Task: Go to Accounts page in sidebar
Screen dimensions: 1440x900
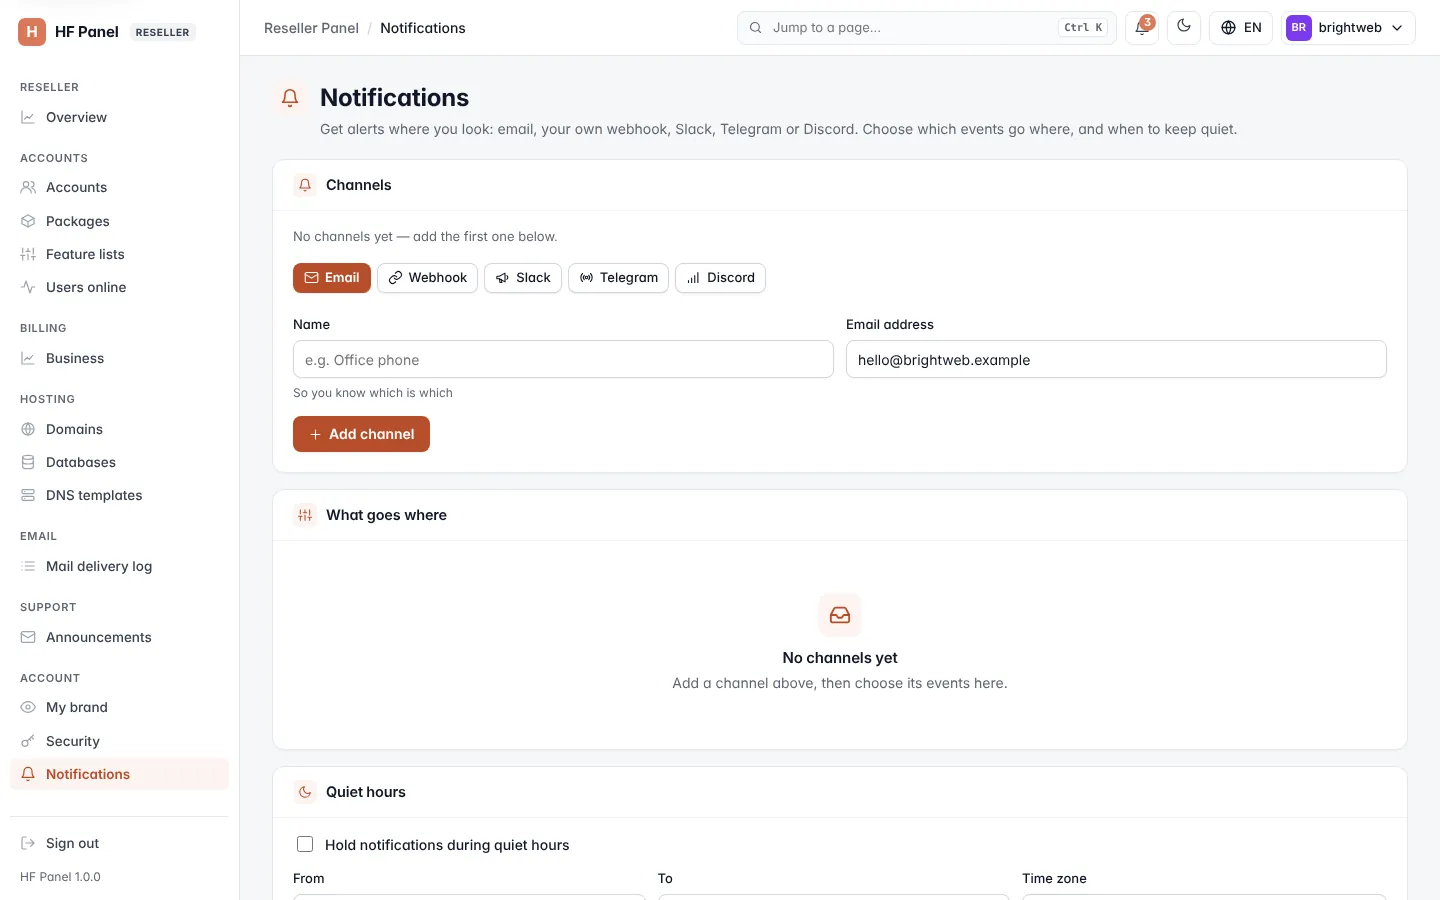Action: coord(119,187)
